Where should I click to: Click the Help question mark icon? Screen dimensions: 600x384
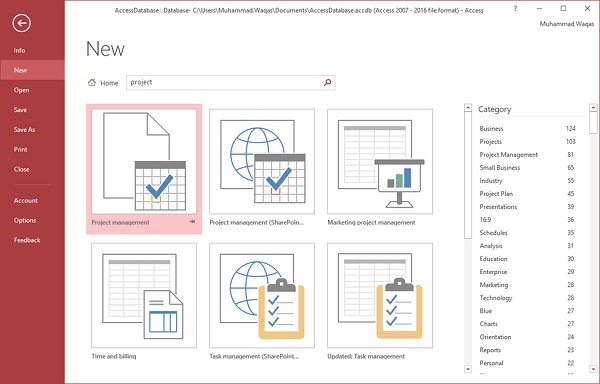click(515, 8)
